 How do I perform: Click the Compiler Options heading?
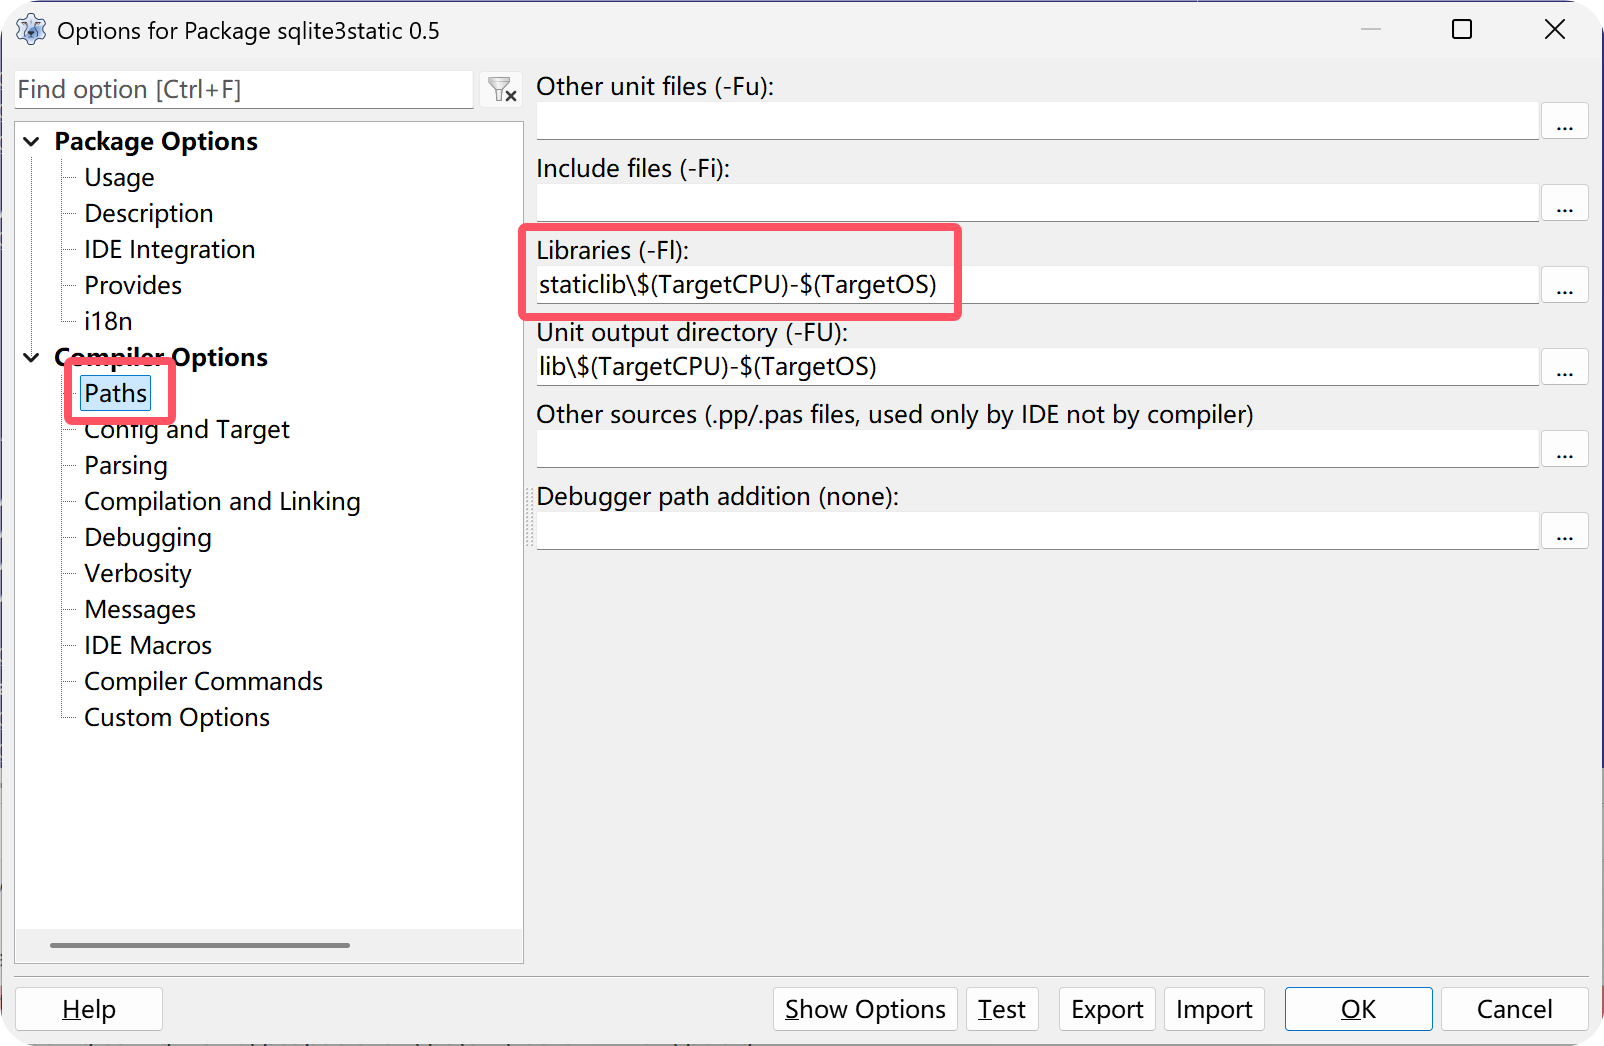click(161, 358)
